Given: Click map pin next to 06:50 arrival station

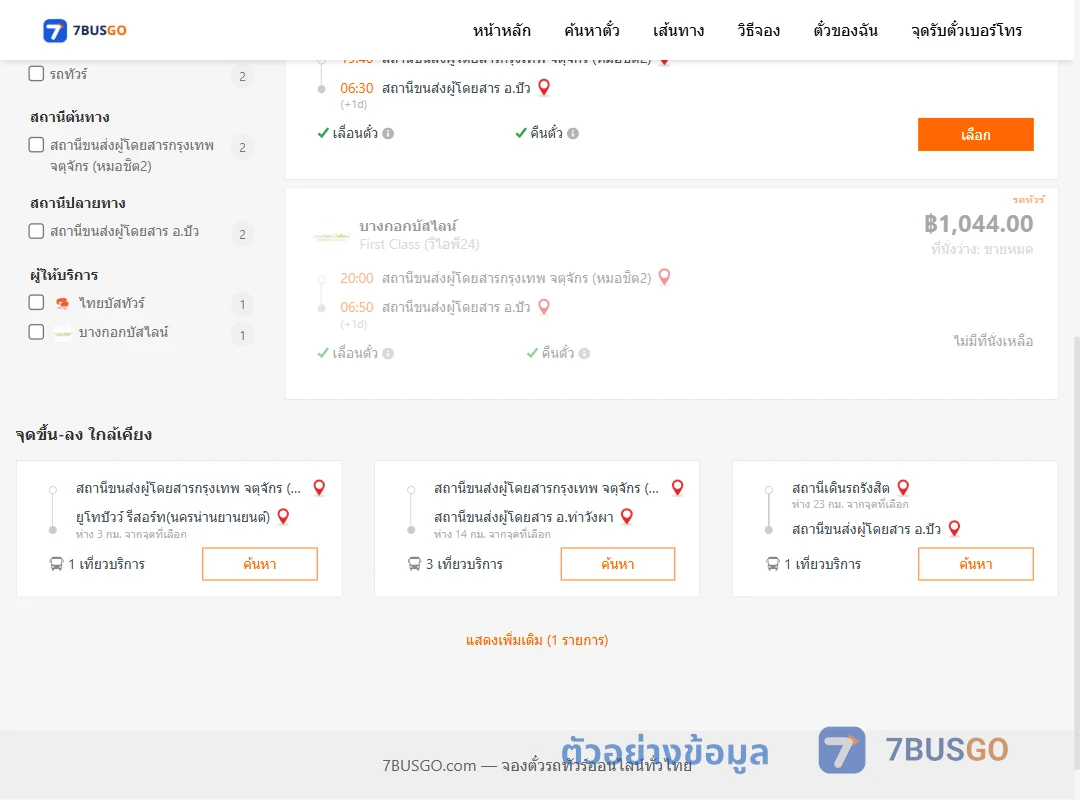Looking at the screenshot, I should pos(543,307).
